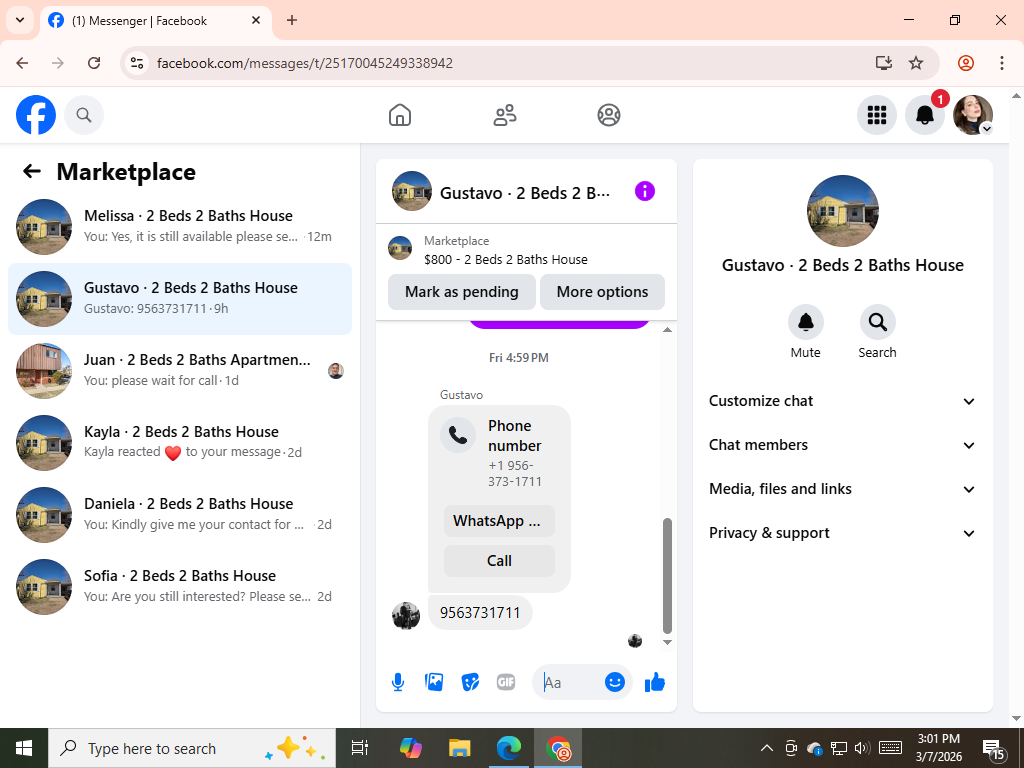Choose a GIF icon
1024x768 pixels.
coord(506,682)
